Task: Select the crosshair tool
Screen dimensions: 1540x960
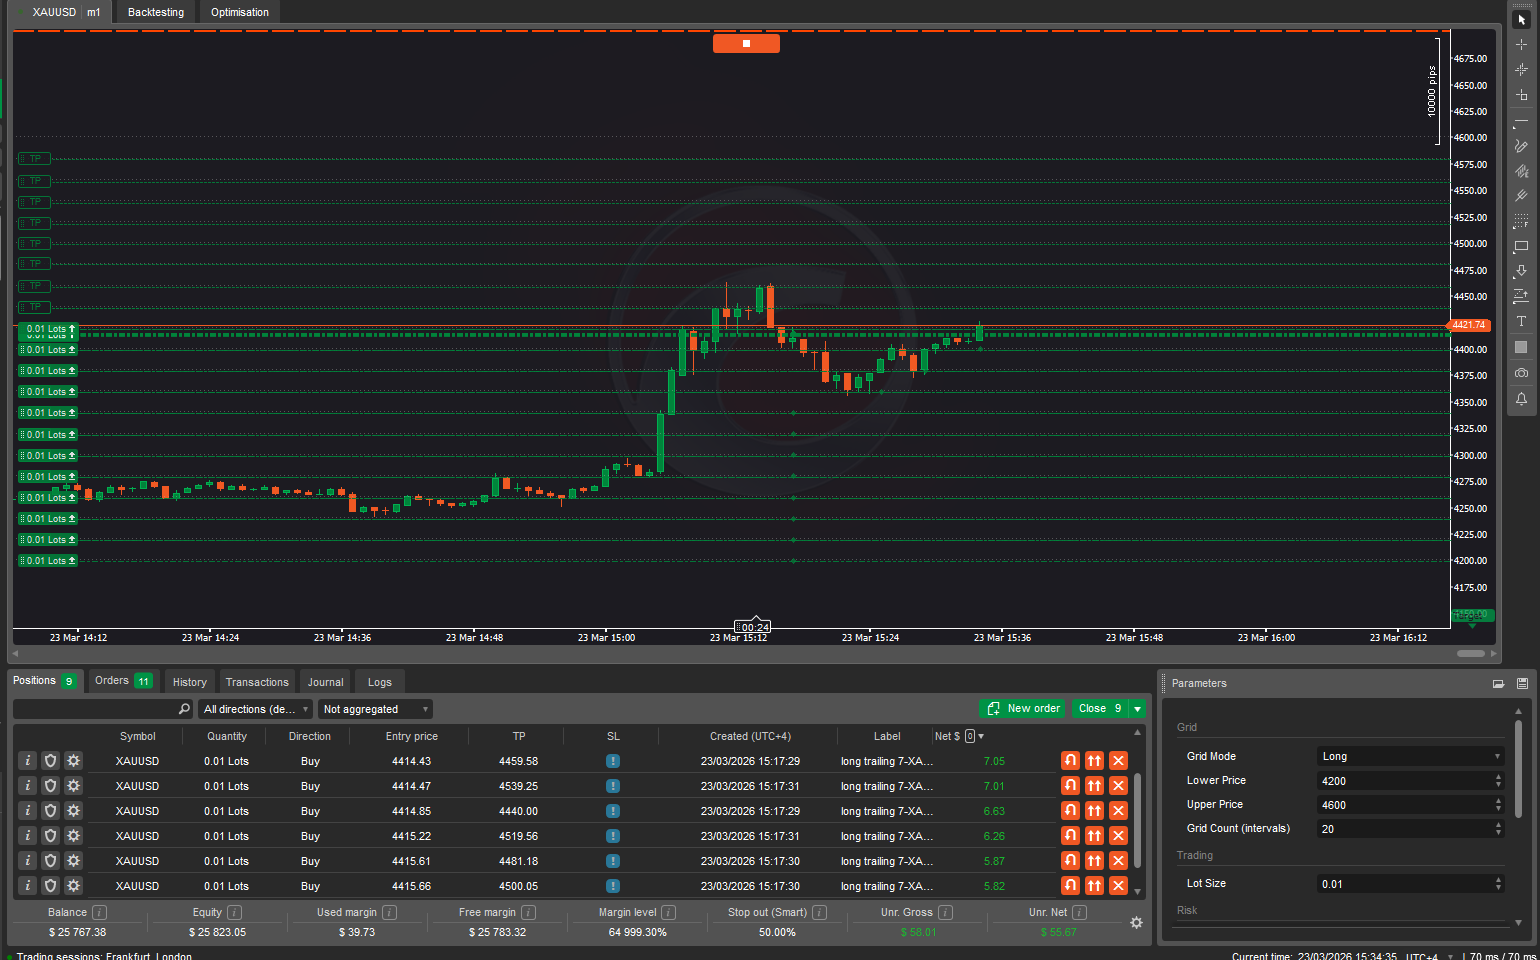Action: tap(1521, 44)
